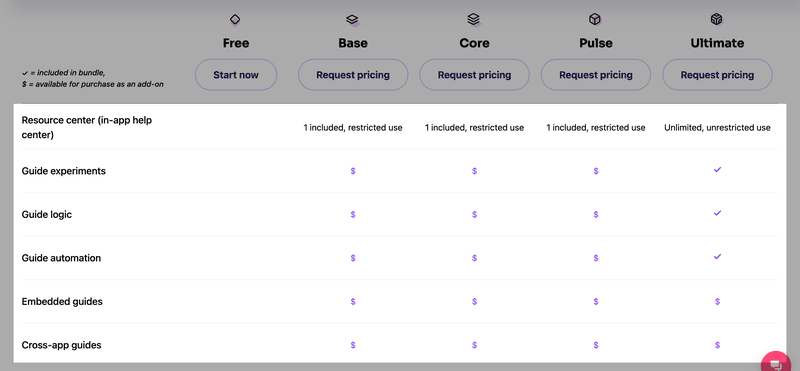Click the Guide automation row label
Viewport: 800px width, 371px height.
click(61, 258)
